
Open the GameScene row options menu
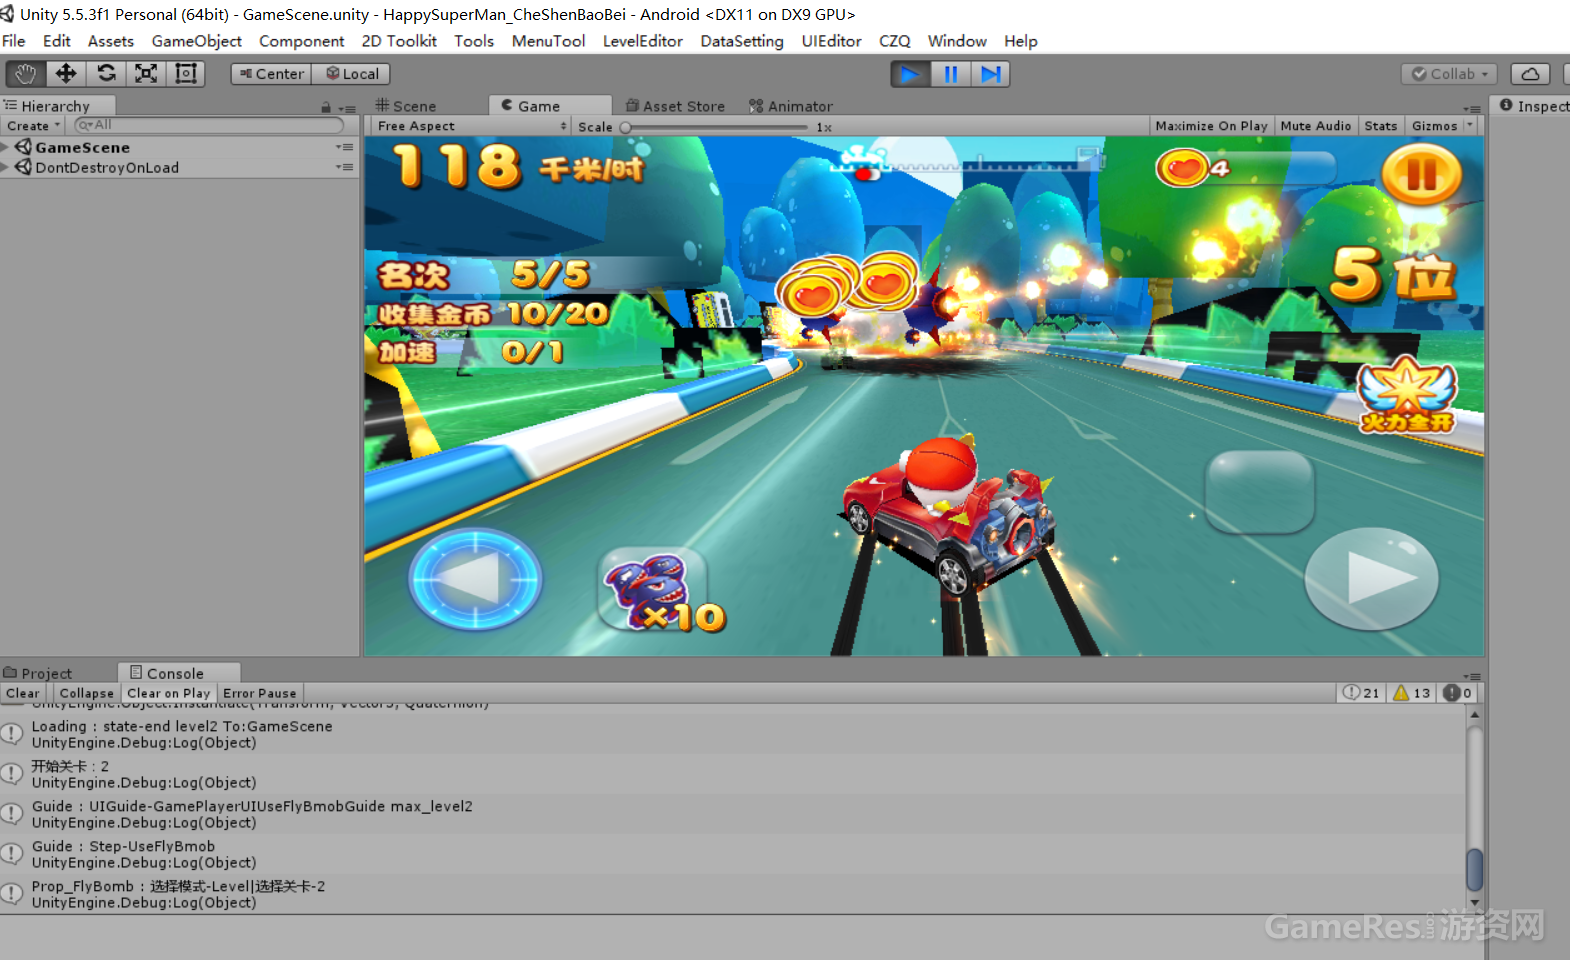click(x=345, y=147)
